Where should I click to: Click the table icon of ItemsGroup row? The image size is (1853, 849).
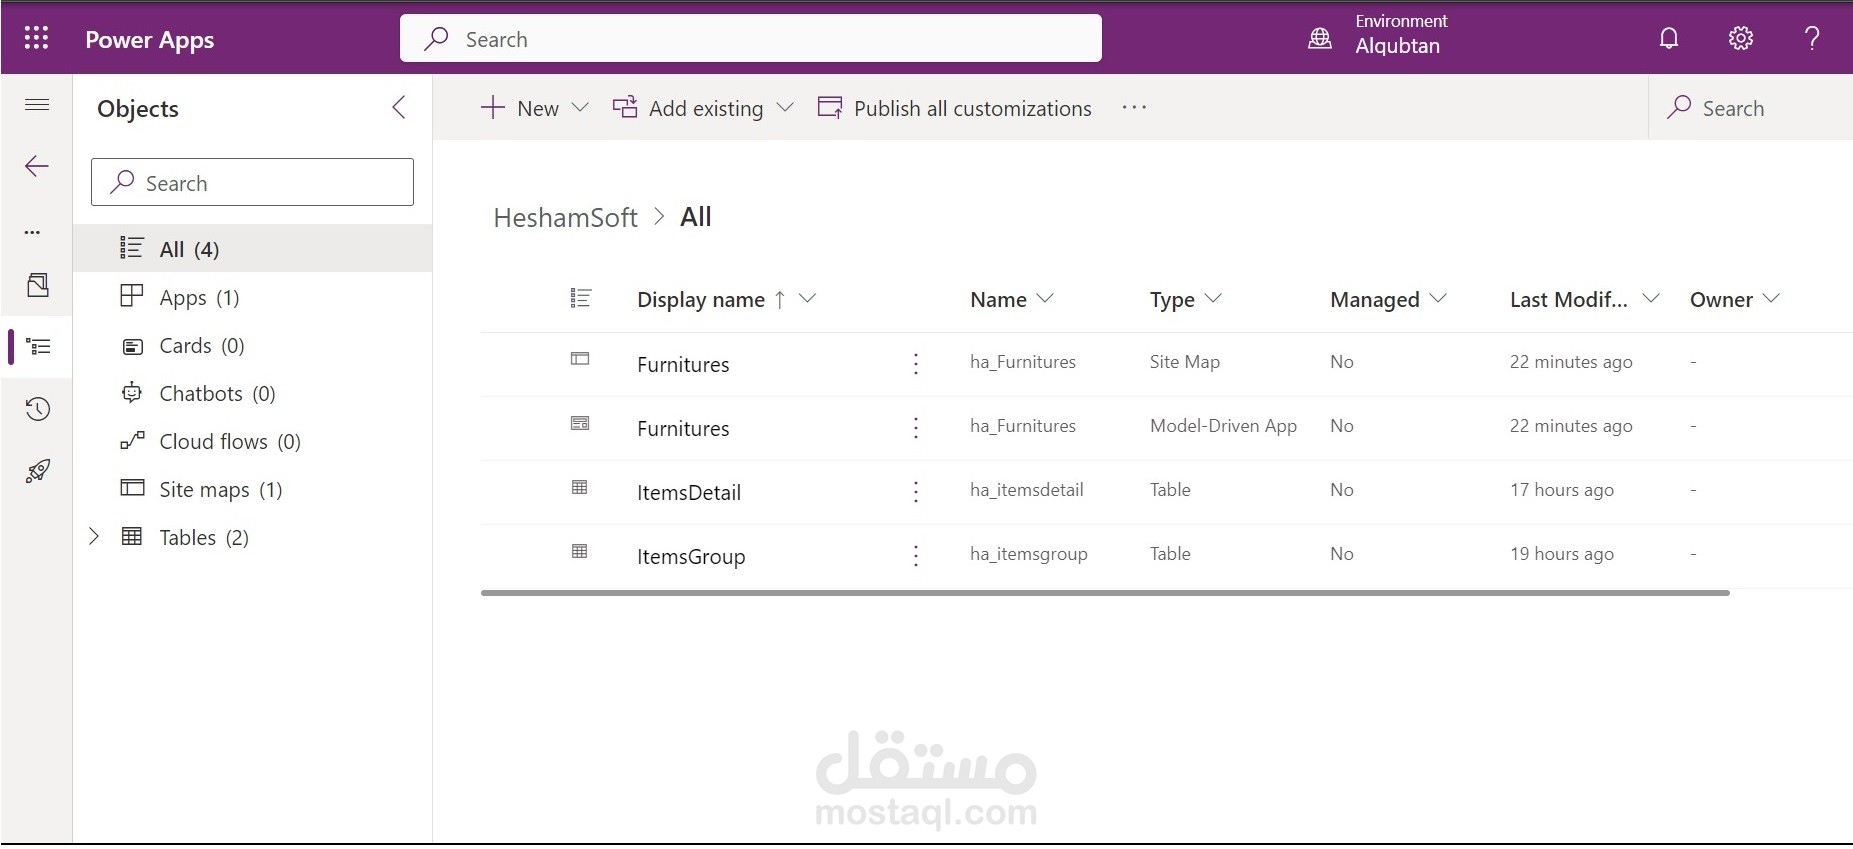[580, 551]
